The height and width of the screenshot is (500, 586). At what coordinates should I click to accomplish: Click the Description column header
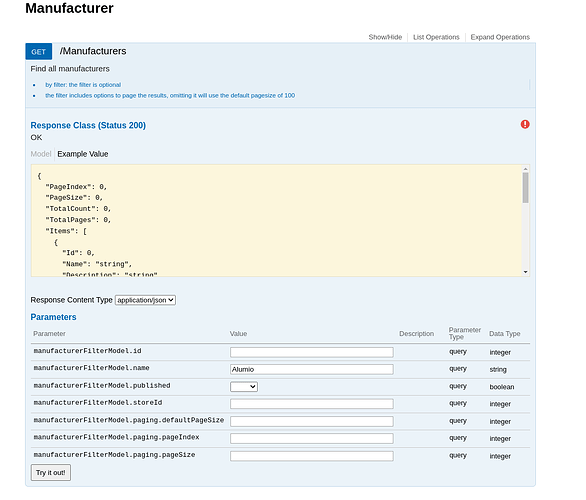coord(416,334)
